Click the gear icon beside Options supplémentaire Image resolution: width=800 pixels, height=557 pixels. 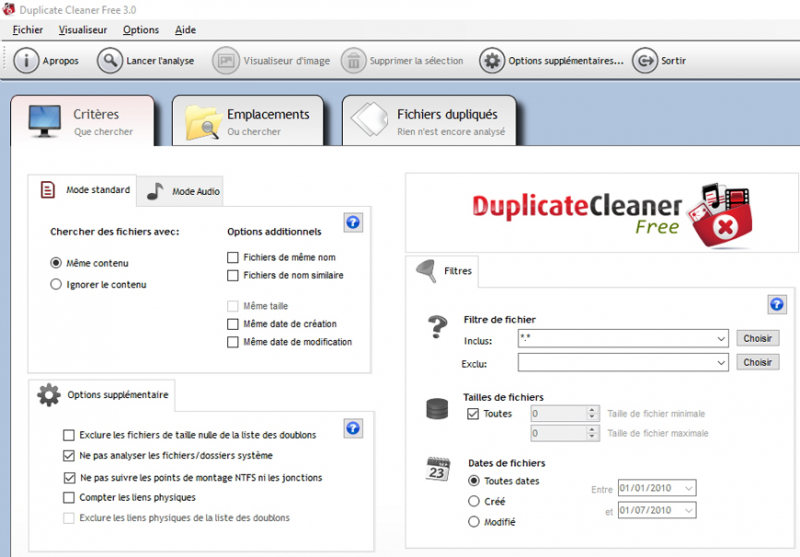pos(49,395)
